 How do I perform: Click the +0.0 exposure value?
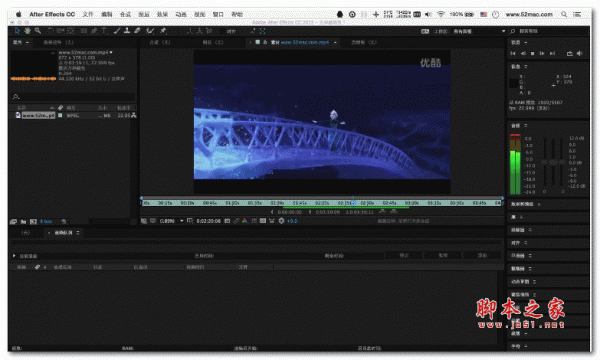[292, 221]
